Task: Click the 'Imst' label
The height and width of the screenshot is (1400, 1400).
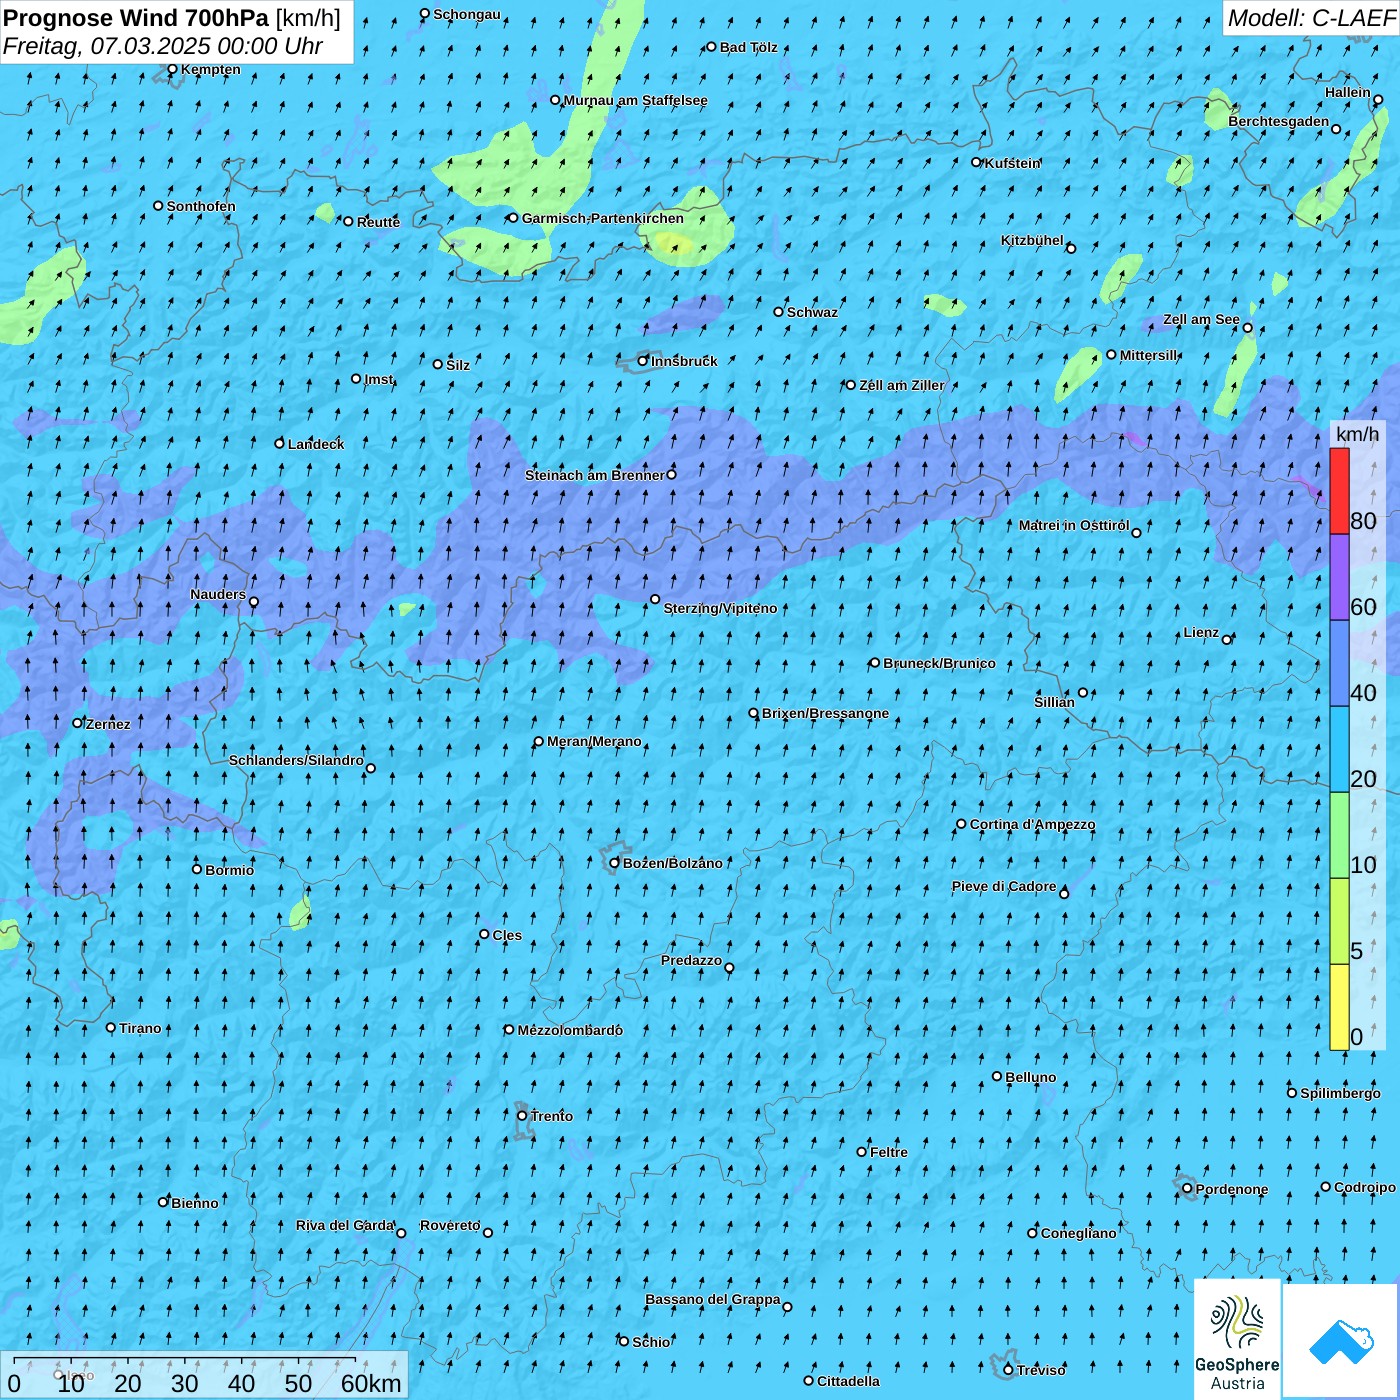Action: 379,379
